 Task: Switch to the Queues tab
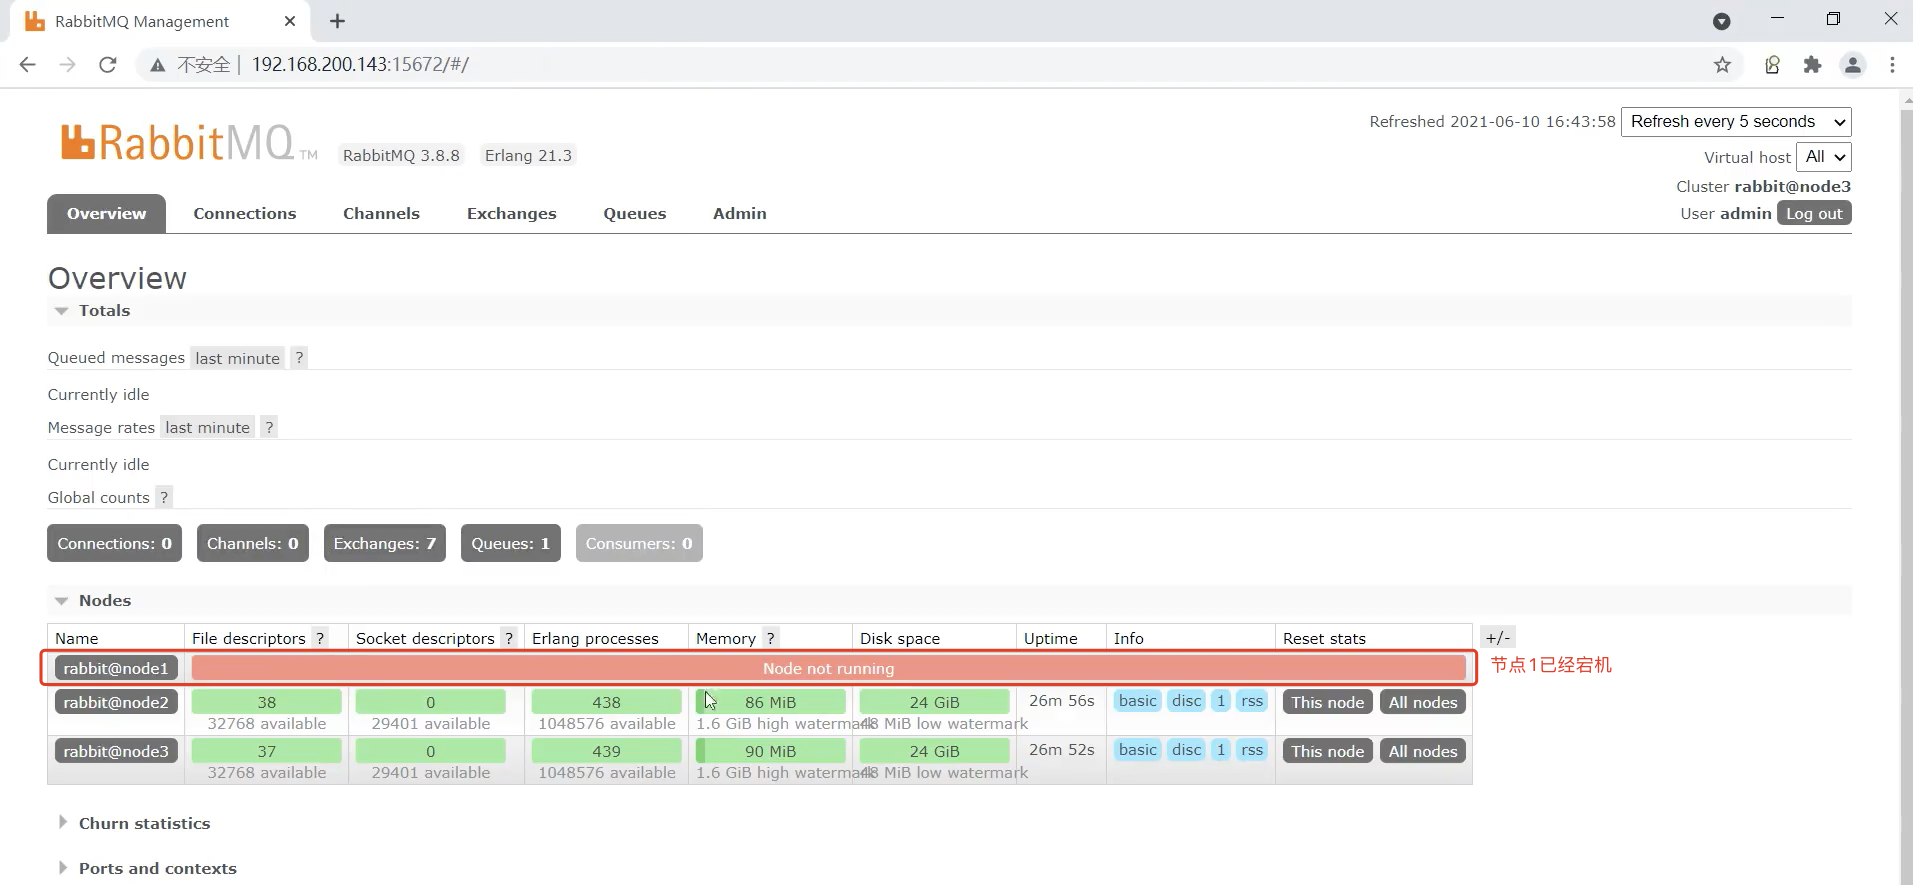635,214
